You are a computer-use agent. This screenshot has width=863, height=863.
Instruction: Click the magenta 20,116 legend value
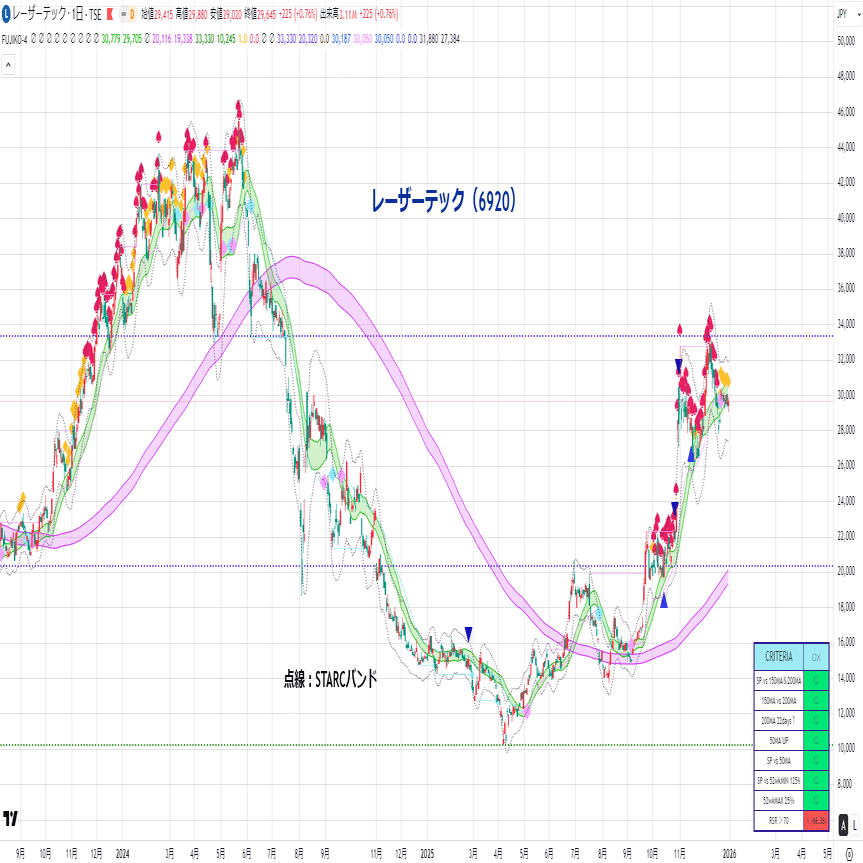[x=162, y=39]
